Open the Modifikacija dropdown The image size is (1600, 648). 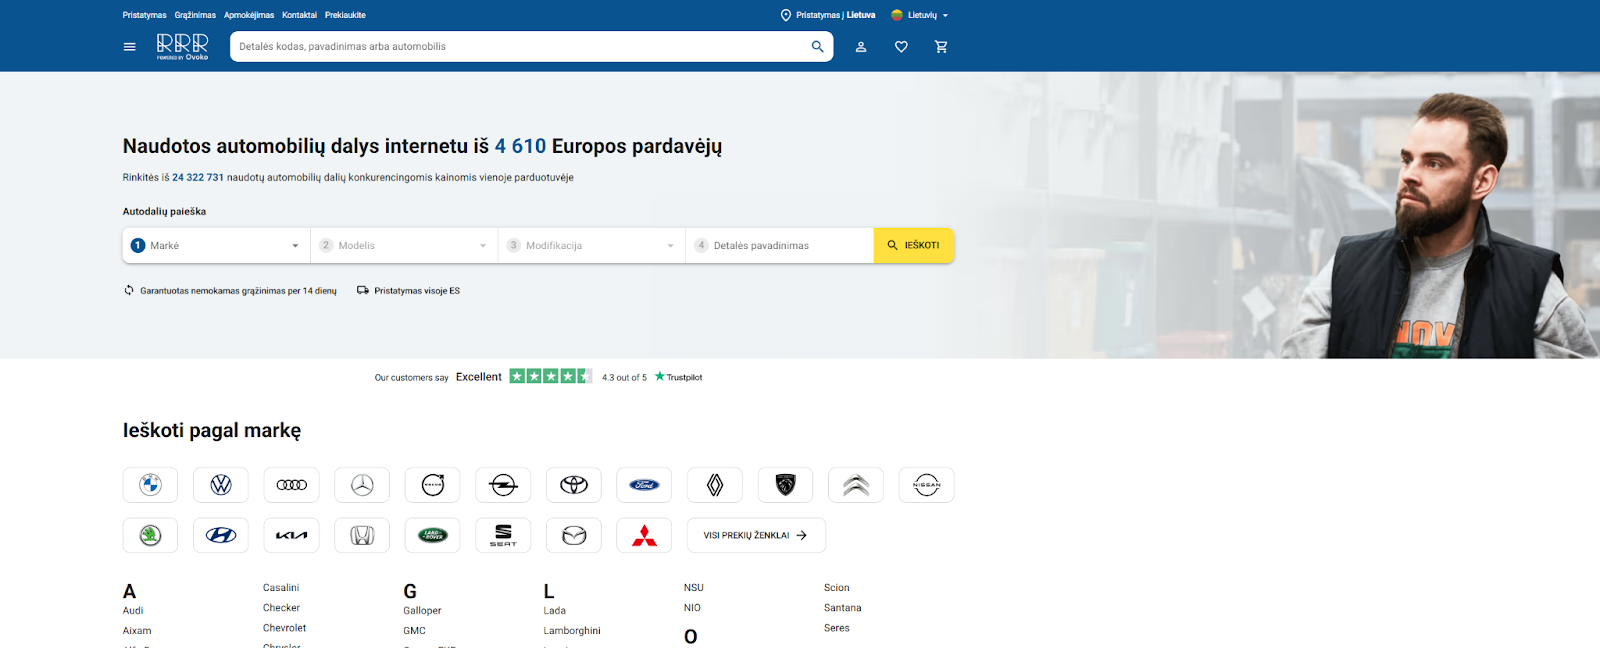tap(592, 245)
